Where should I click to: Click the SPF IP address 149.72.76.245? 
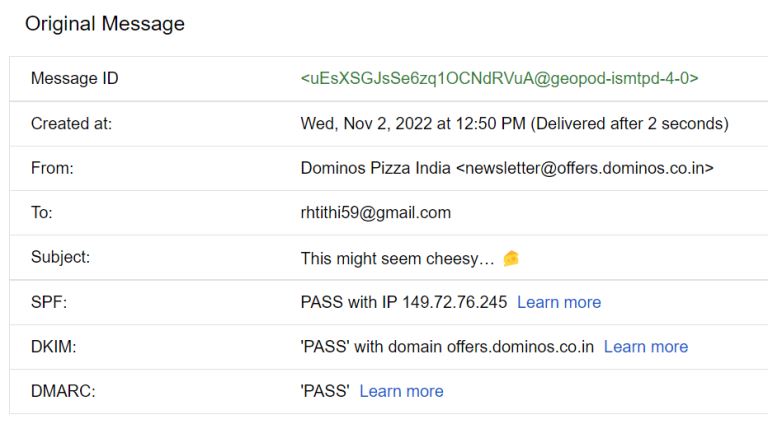455,302
